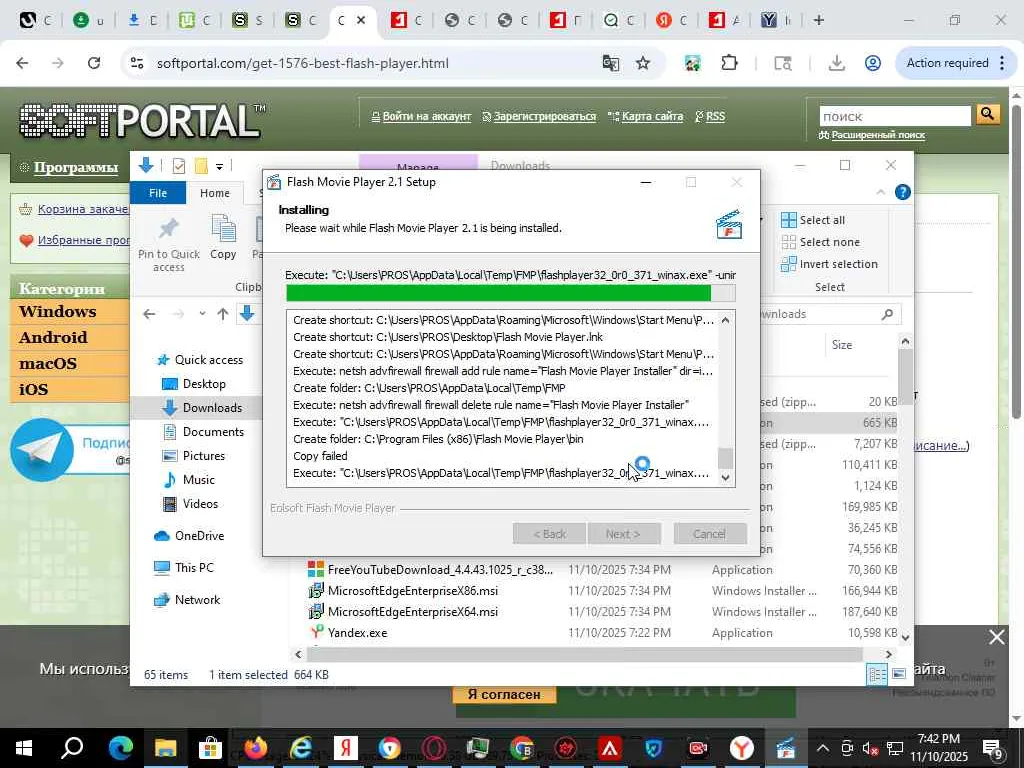Click Select all in Explorer ribbon
The height and width of the screenshot is (768, 1024).
click(813, 220)
